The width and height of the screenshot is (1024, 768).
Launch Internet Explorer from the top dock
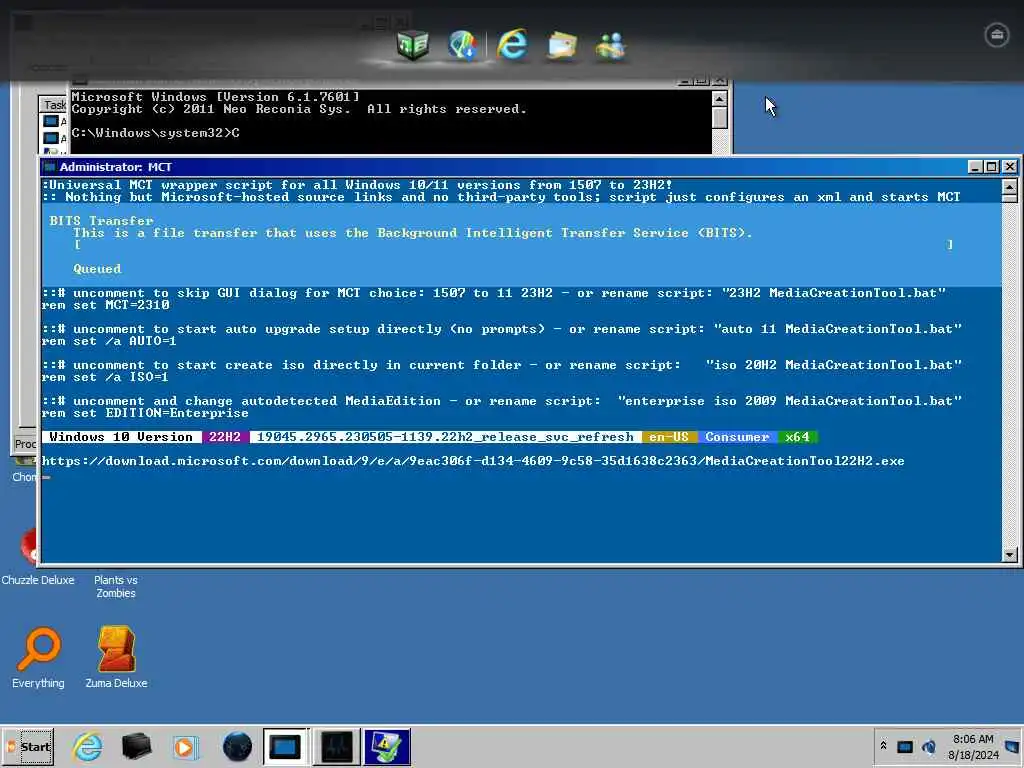pyautogui.click(x=512, y=45)
